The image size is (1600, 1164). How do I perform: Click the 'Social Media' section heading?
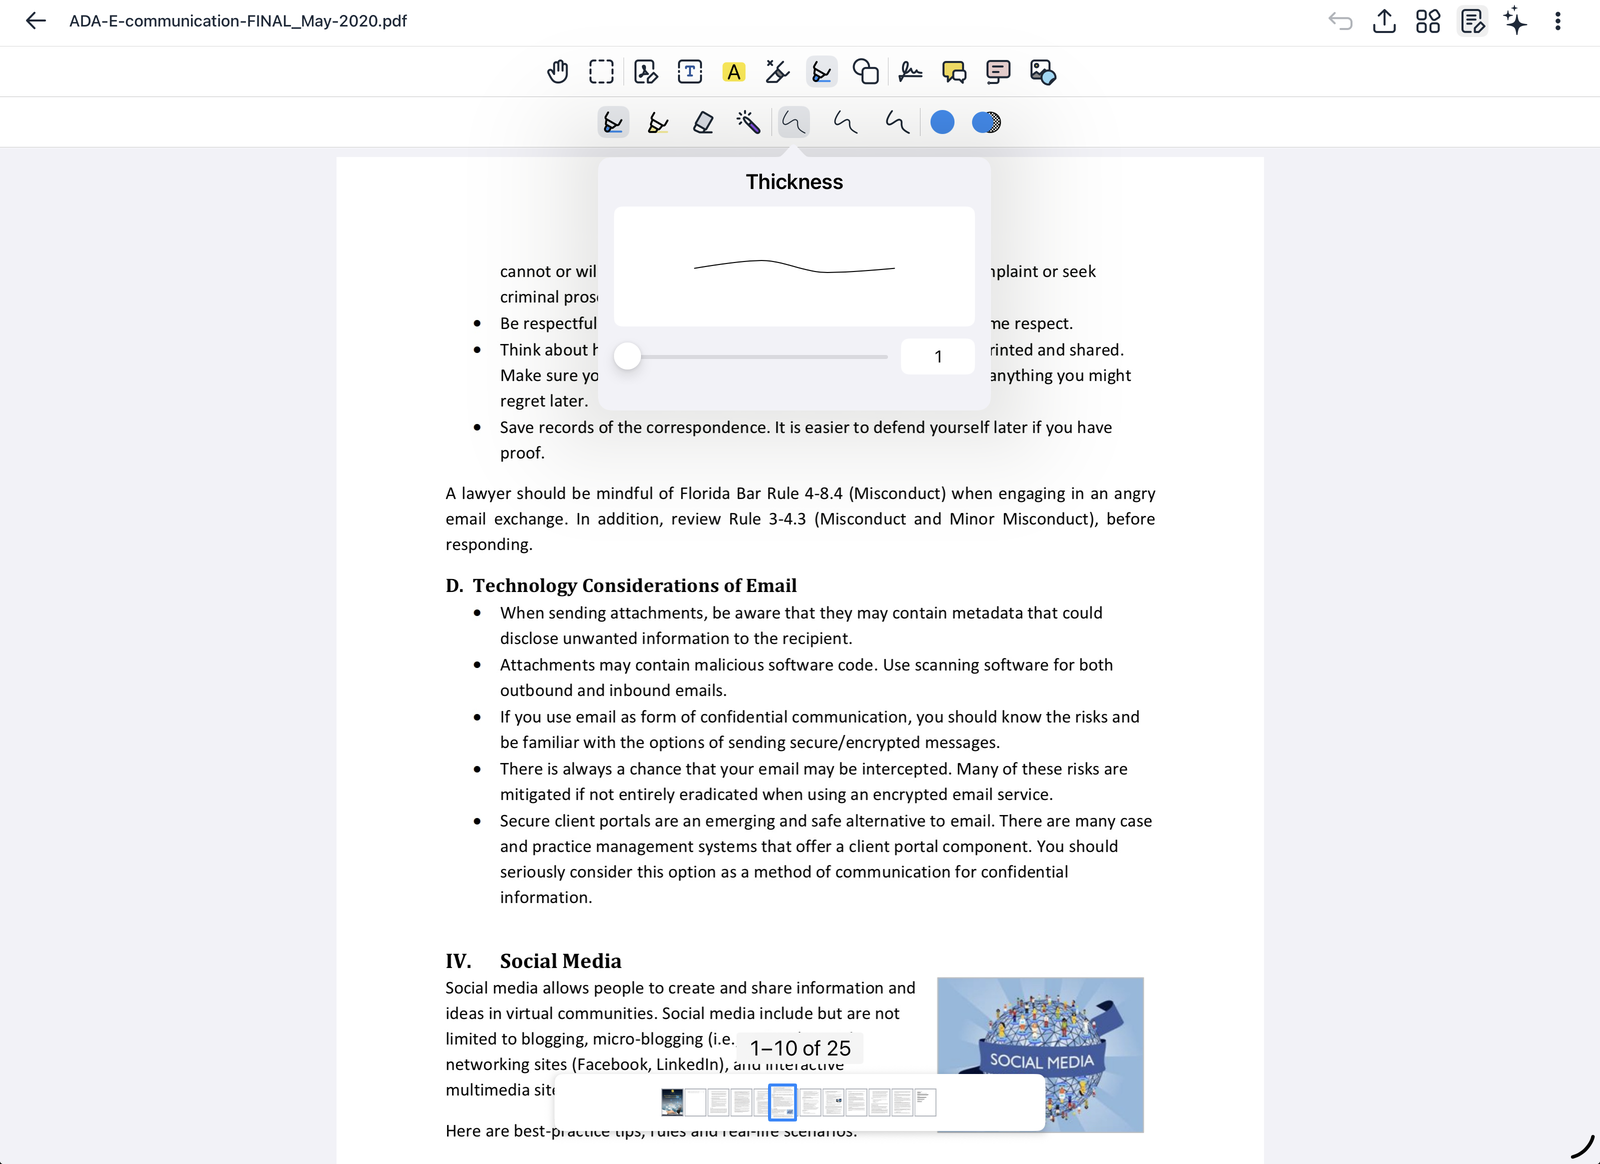[x=560, y=961]
